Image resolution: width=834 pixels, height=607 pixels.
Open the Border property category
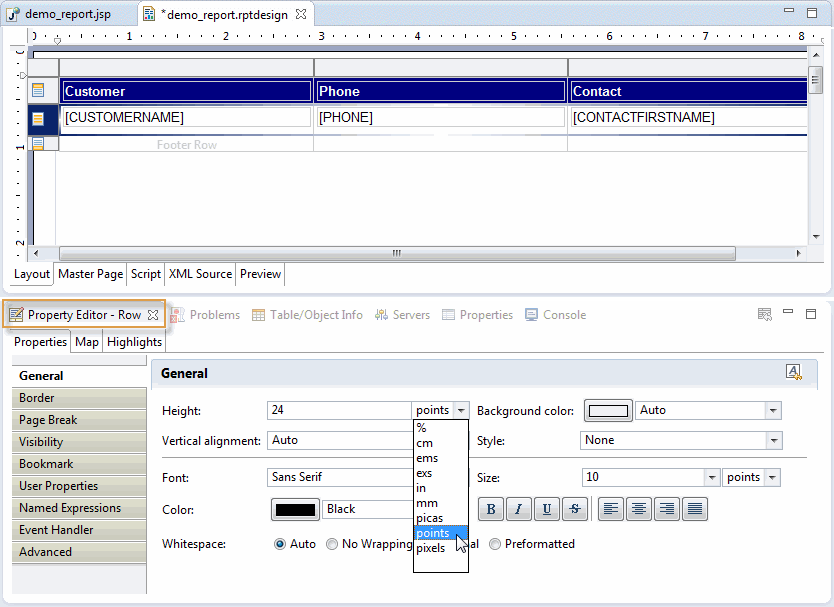79,398
